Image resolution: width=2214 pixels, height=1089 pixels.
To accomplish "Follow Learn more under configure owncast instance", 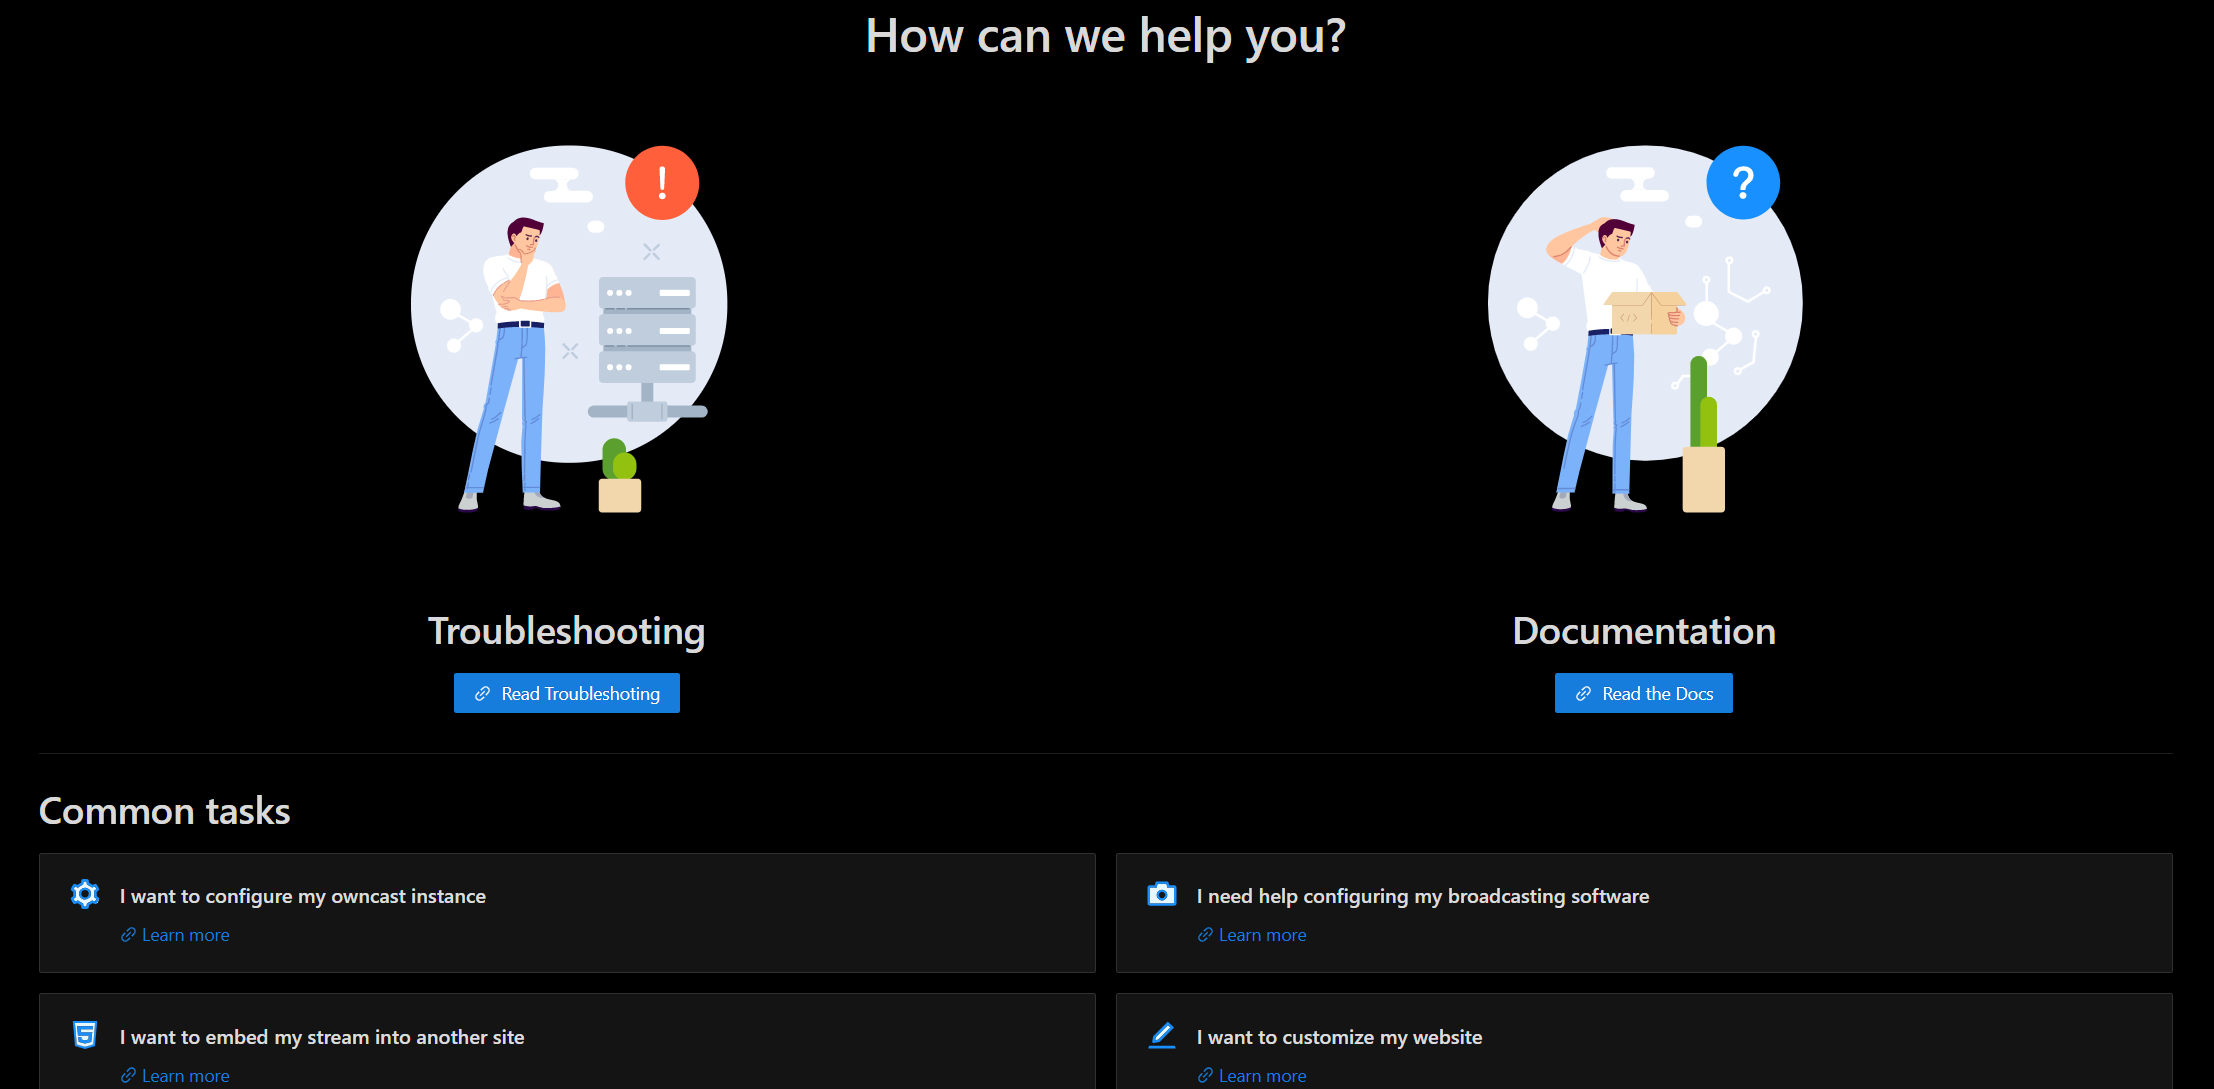I will [x=185, y=935].
